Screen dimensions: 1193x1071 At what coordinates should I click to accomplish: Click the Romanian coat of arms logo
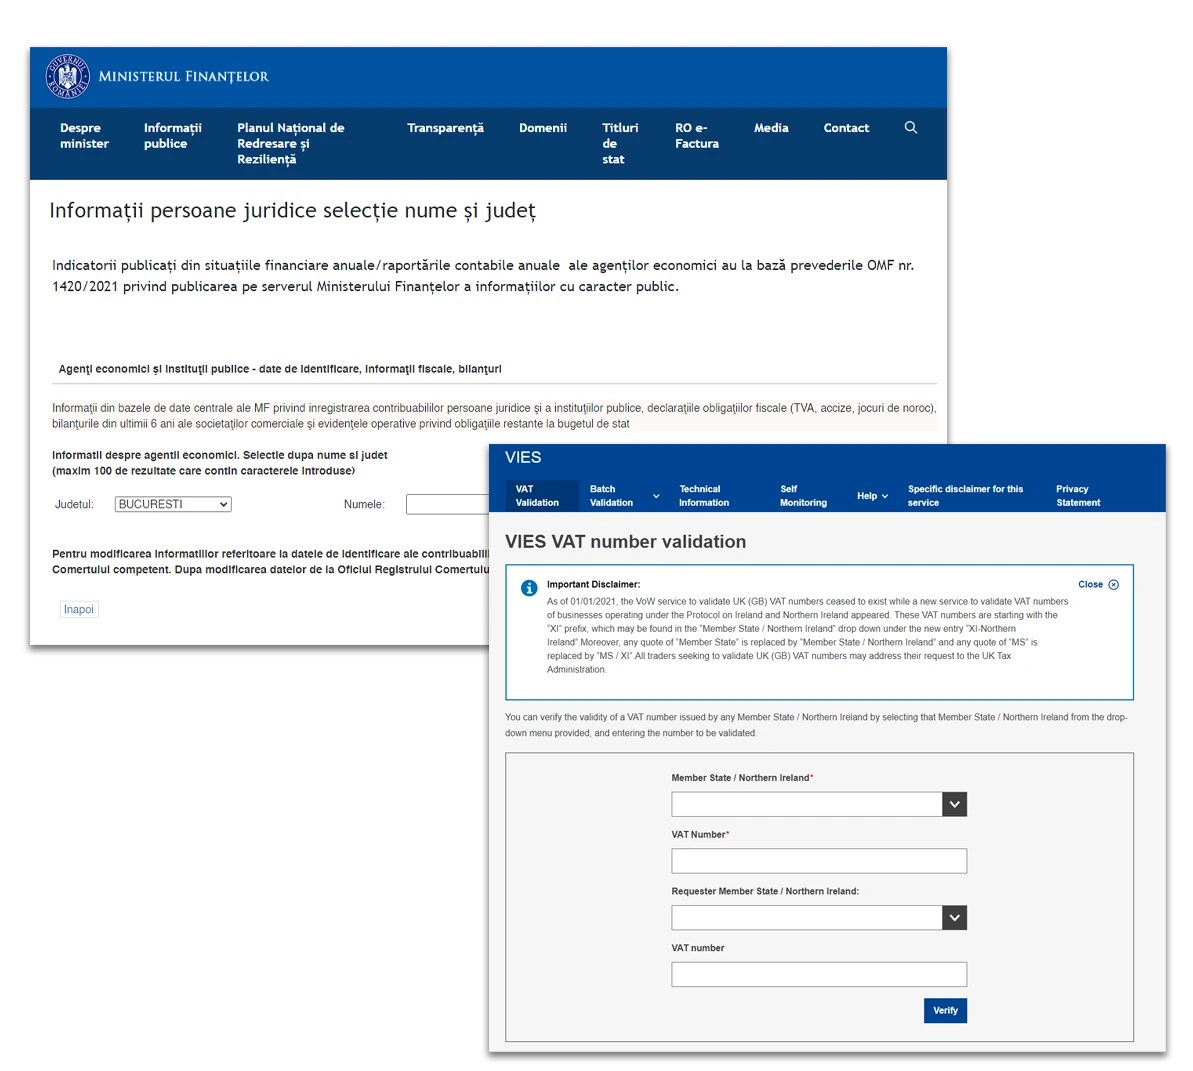pyautogui.click(x=66, y=76)
